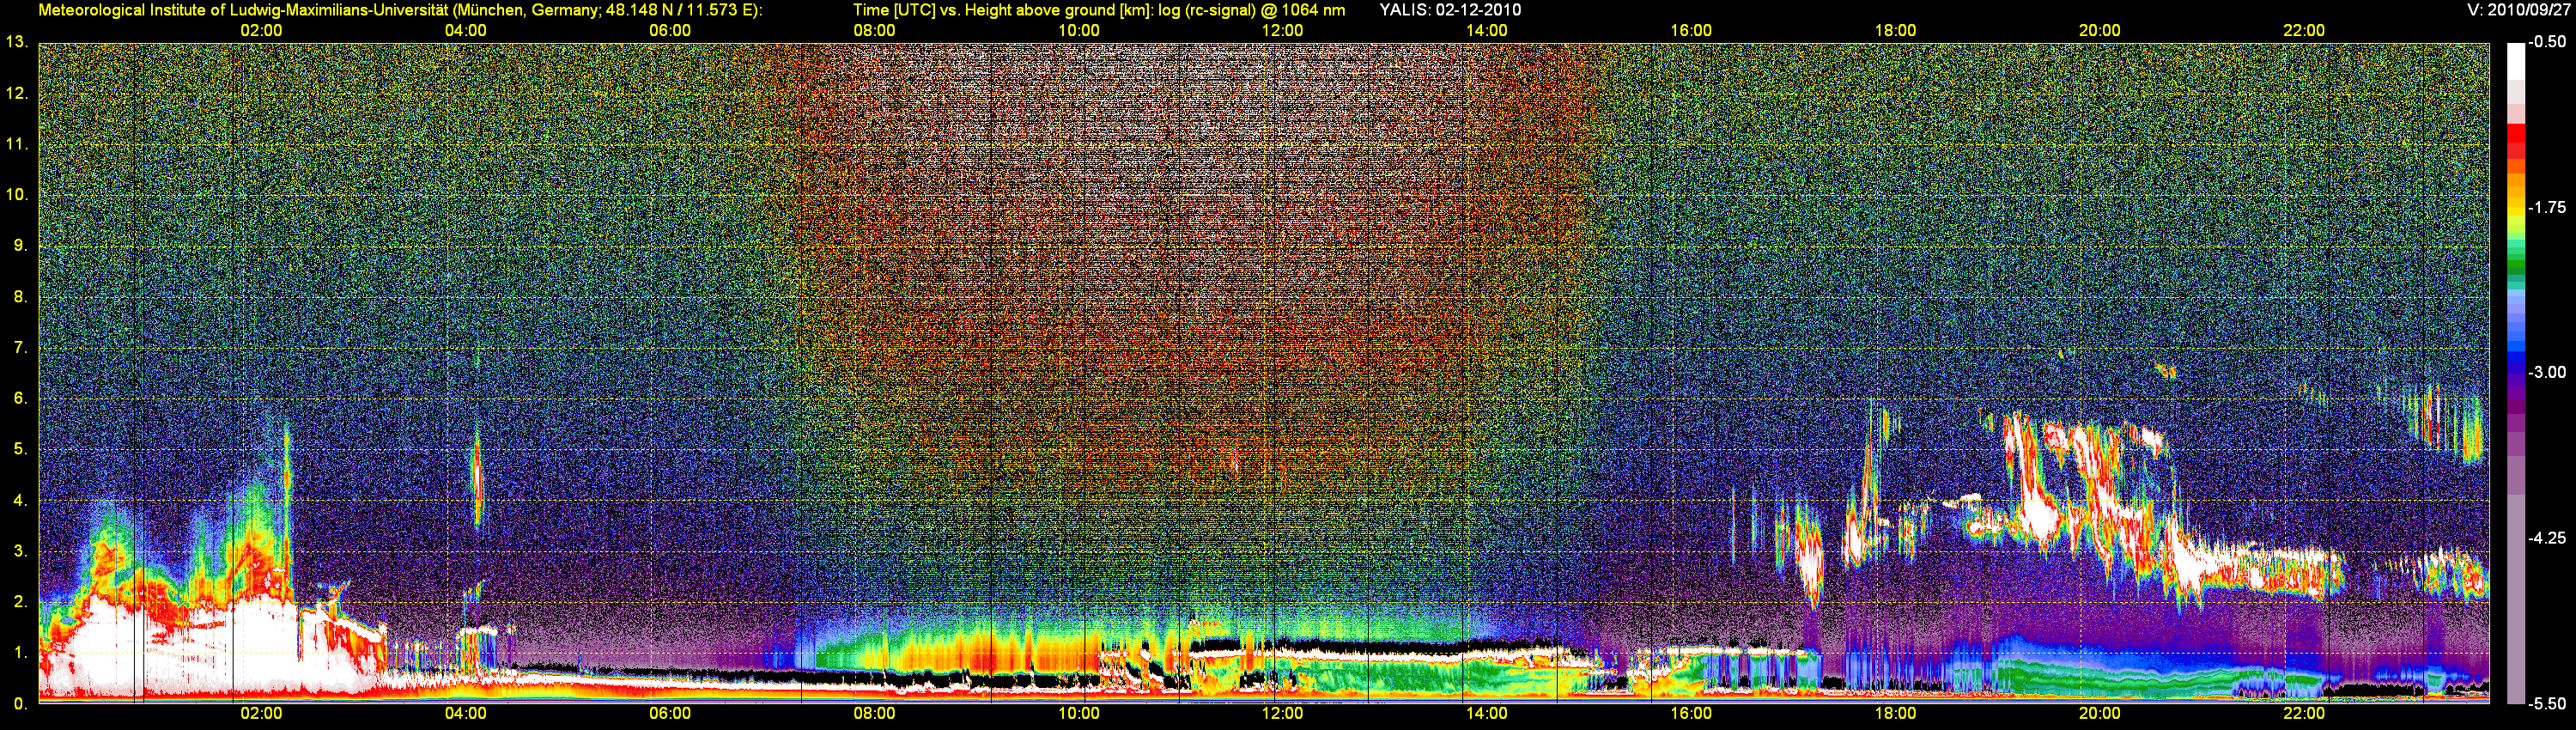Click the 22:00 label on the upper time axis
This screenshot has height=730, width=2576.
click(2304, 31)
